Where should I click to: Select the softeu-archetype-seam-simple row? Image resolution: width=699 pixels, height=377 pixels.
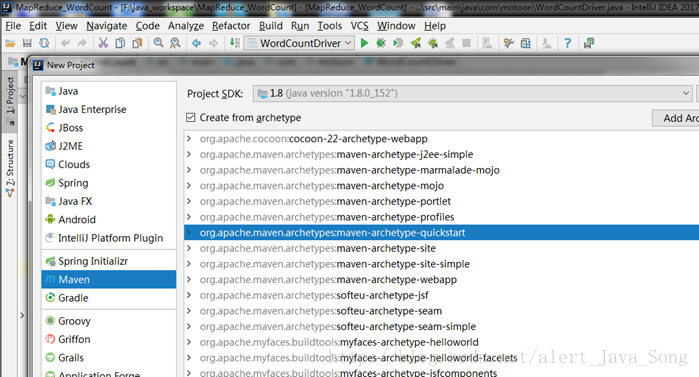point(441,327)
